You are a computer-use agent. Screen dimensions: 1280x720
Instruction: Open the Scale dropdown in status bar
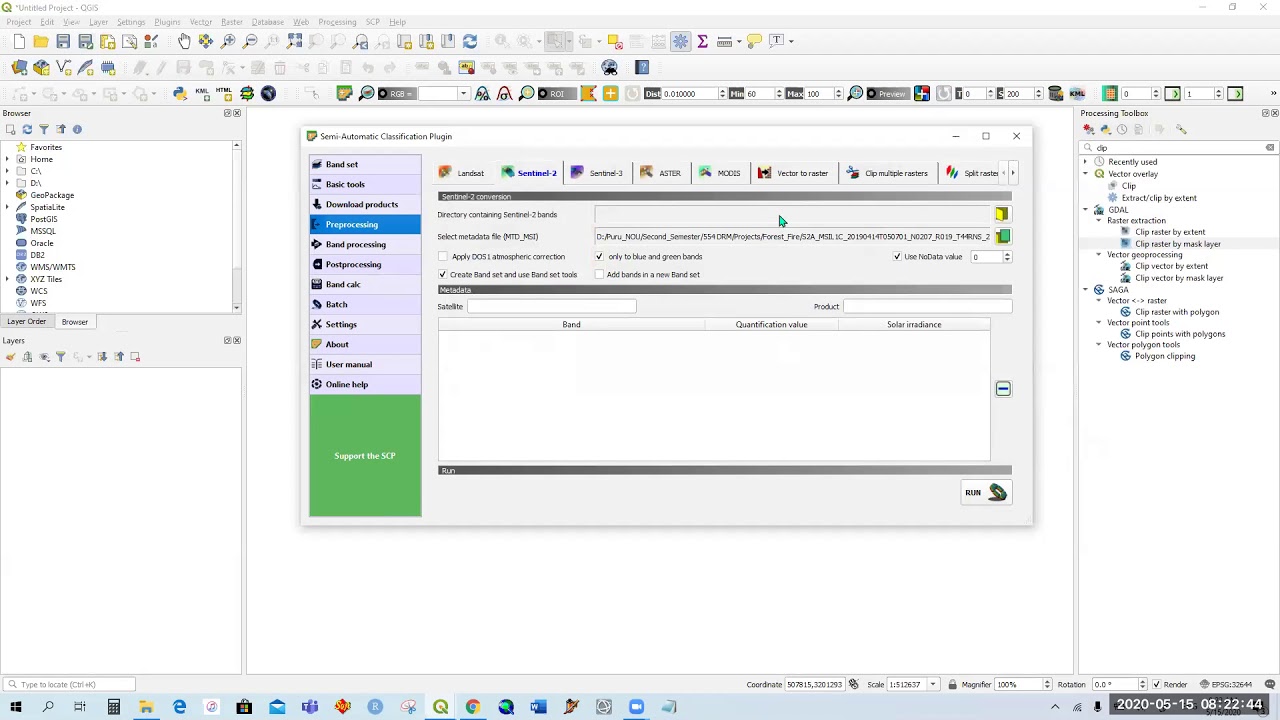point(933,685)
